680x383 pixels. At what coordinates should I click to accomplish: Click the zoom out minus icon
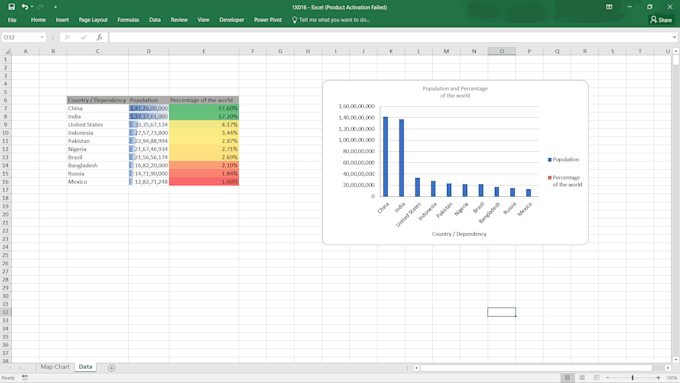tap(607, 378)
